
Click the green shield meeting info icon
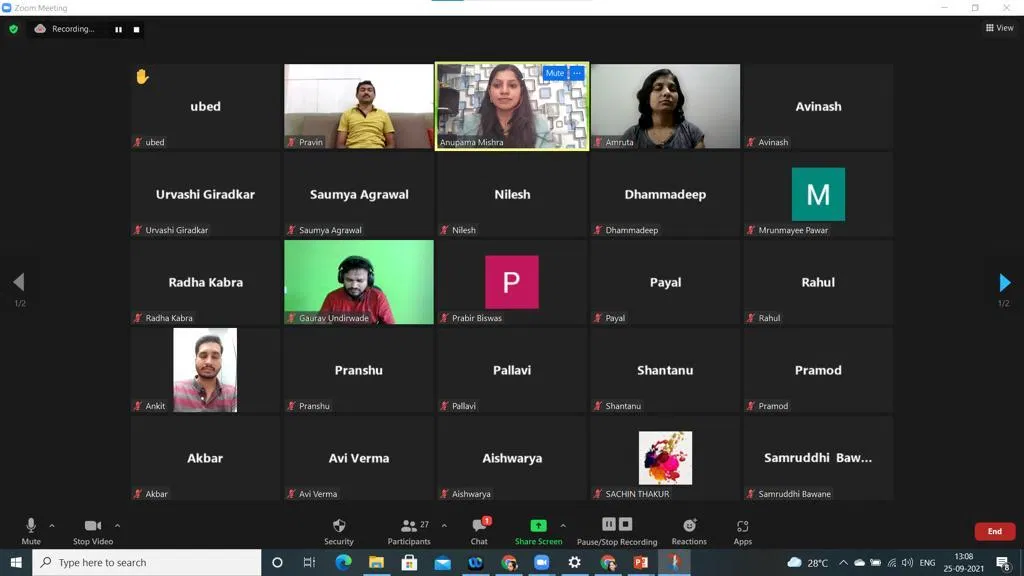pos(13,29)
